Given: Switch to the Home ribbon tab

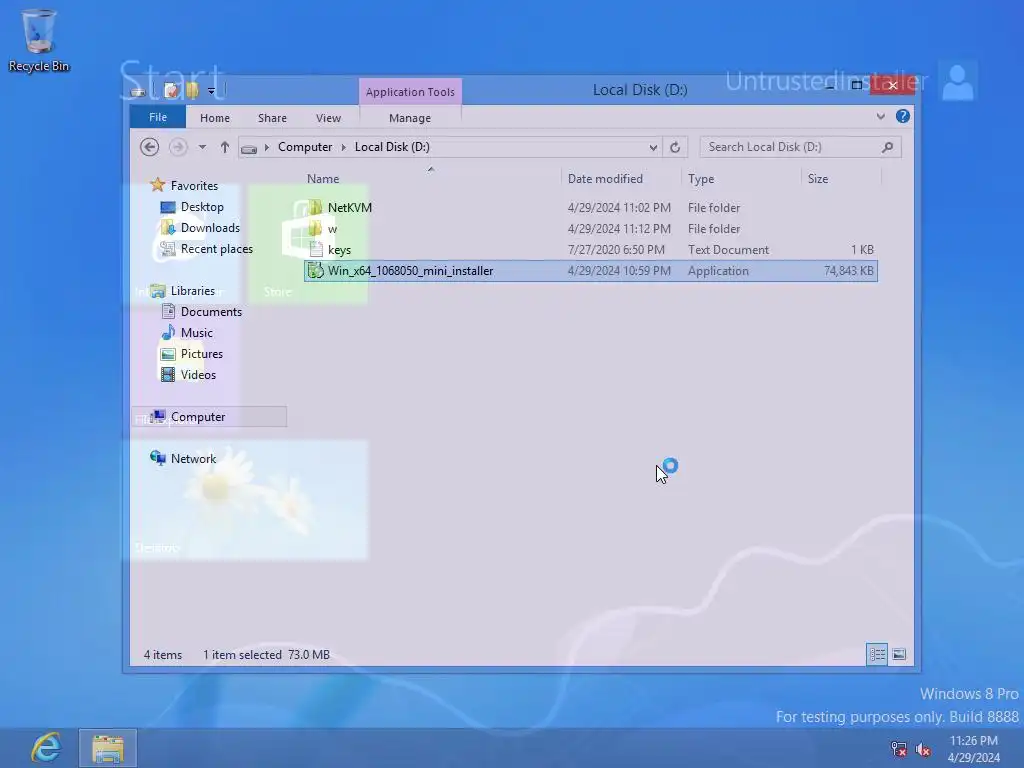Looking at the screenshot, I should pos(215,118).
